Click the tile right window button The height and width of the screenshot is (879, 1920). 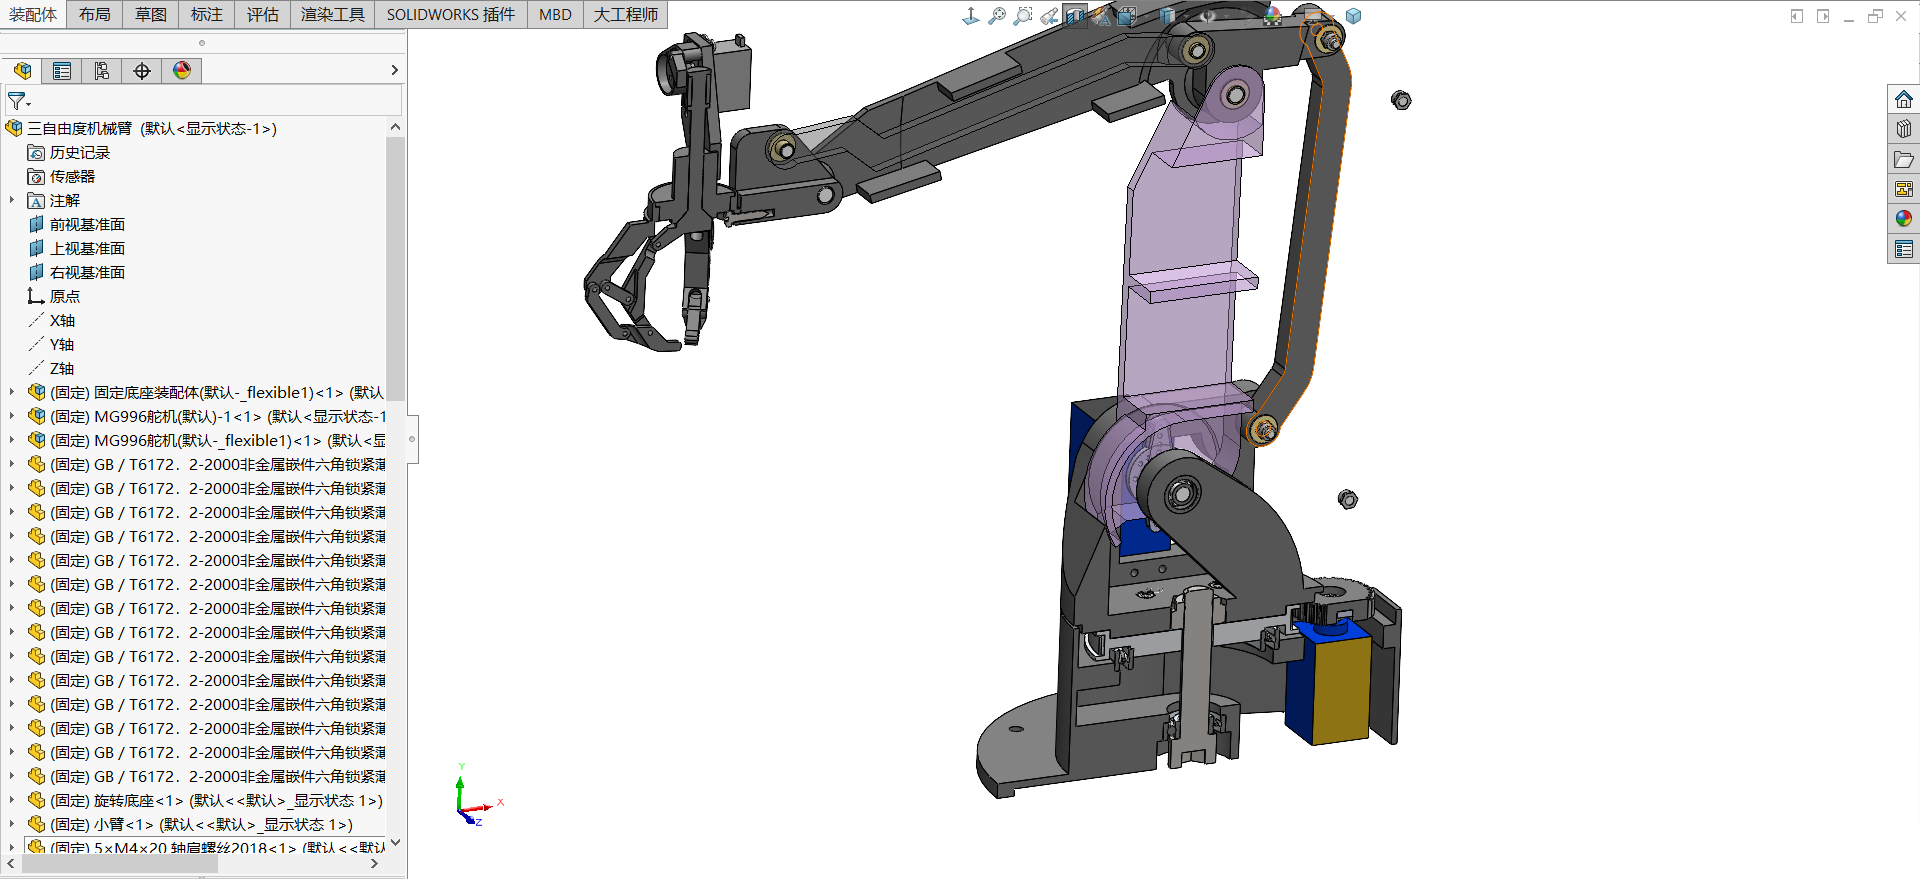(1823, 16)
